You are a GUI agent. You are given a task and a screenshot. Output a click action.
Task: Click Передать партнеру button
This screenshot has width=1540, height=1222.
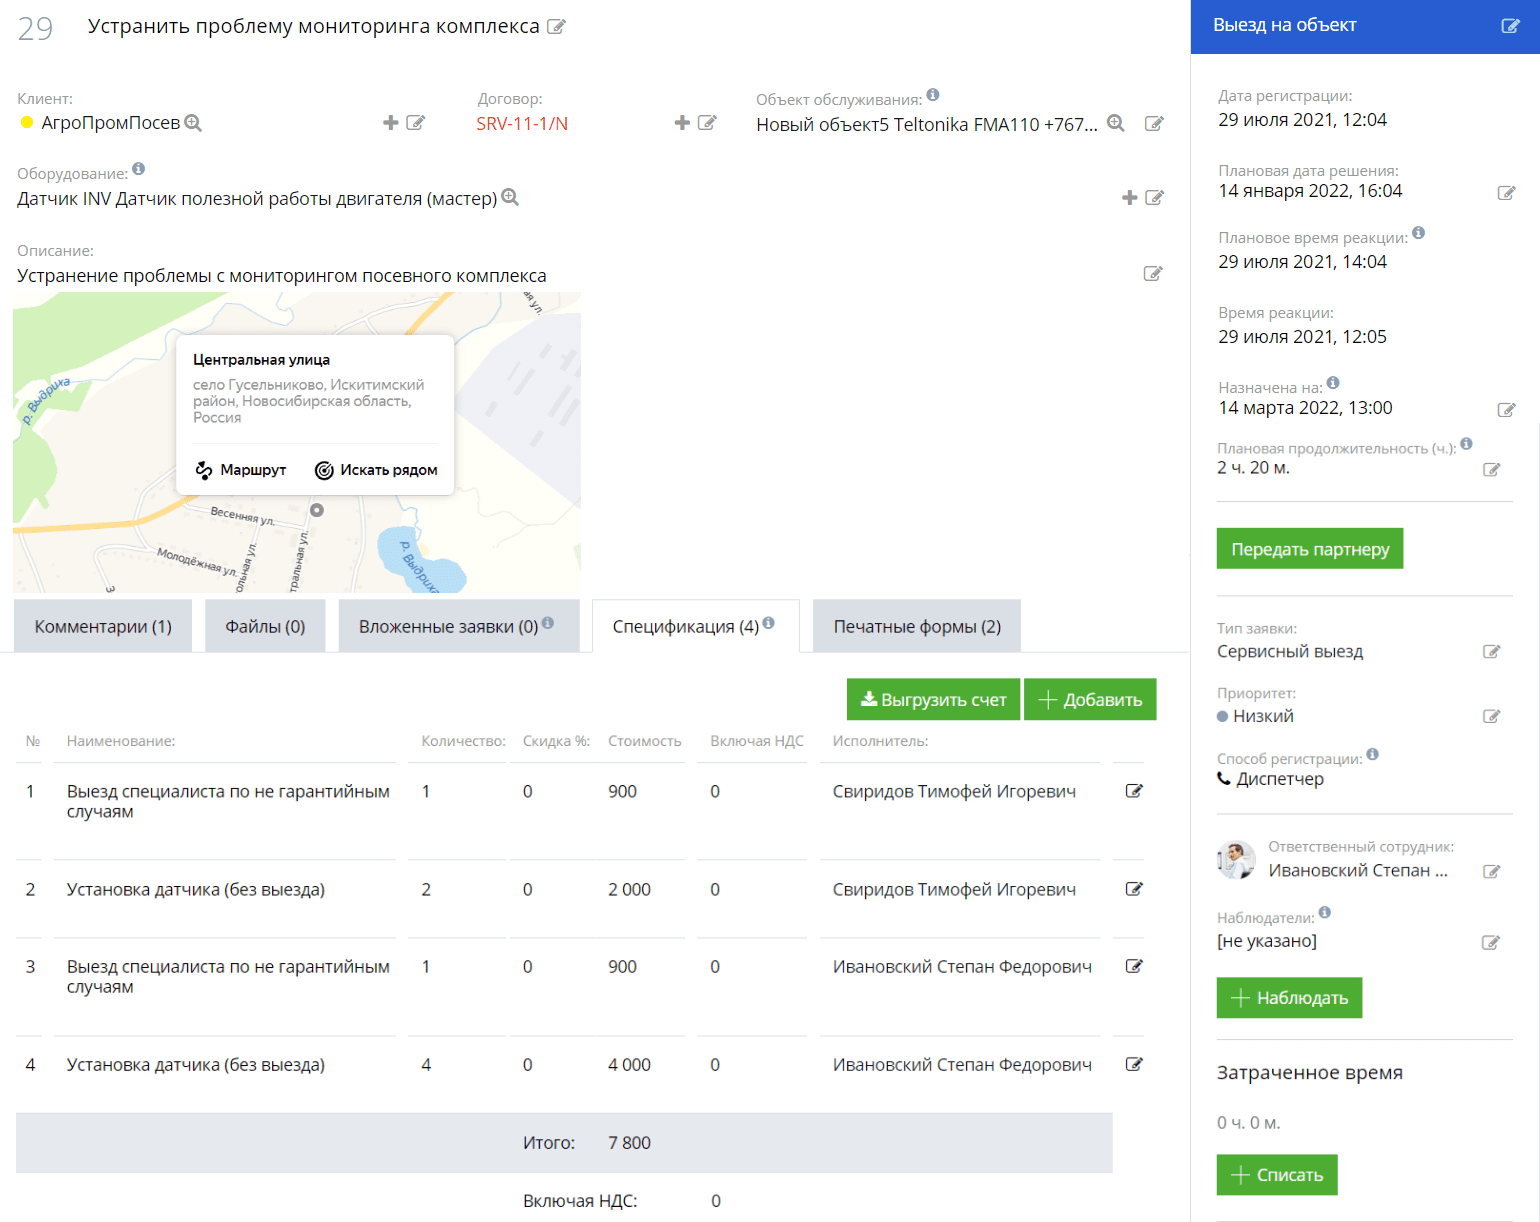(1309, 549)
